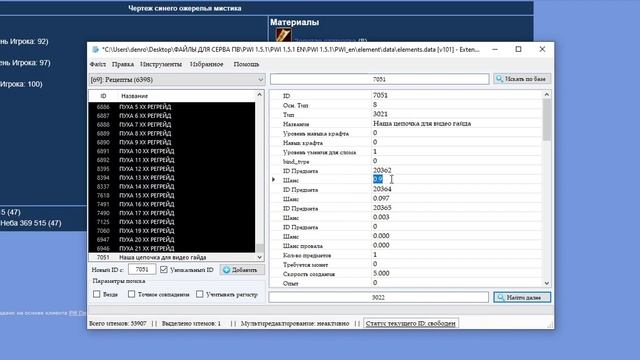
Task: Enable Учитывать регистр checkbox
Action: pyautogui.click(x=200, y=294)
